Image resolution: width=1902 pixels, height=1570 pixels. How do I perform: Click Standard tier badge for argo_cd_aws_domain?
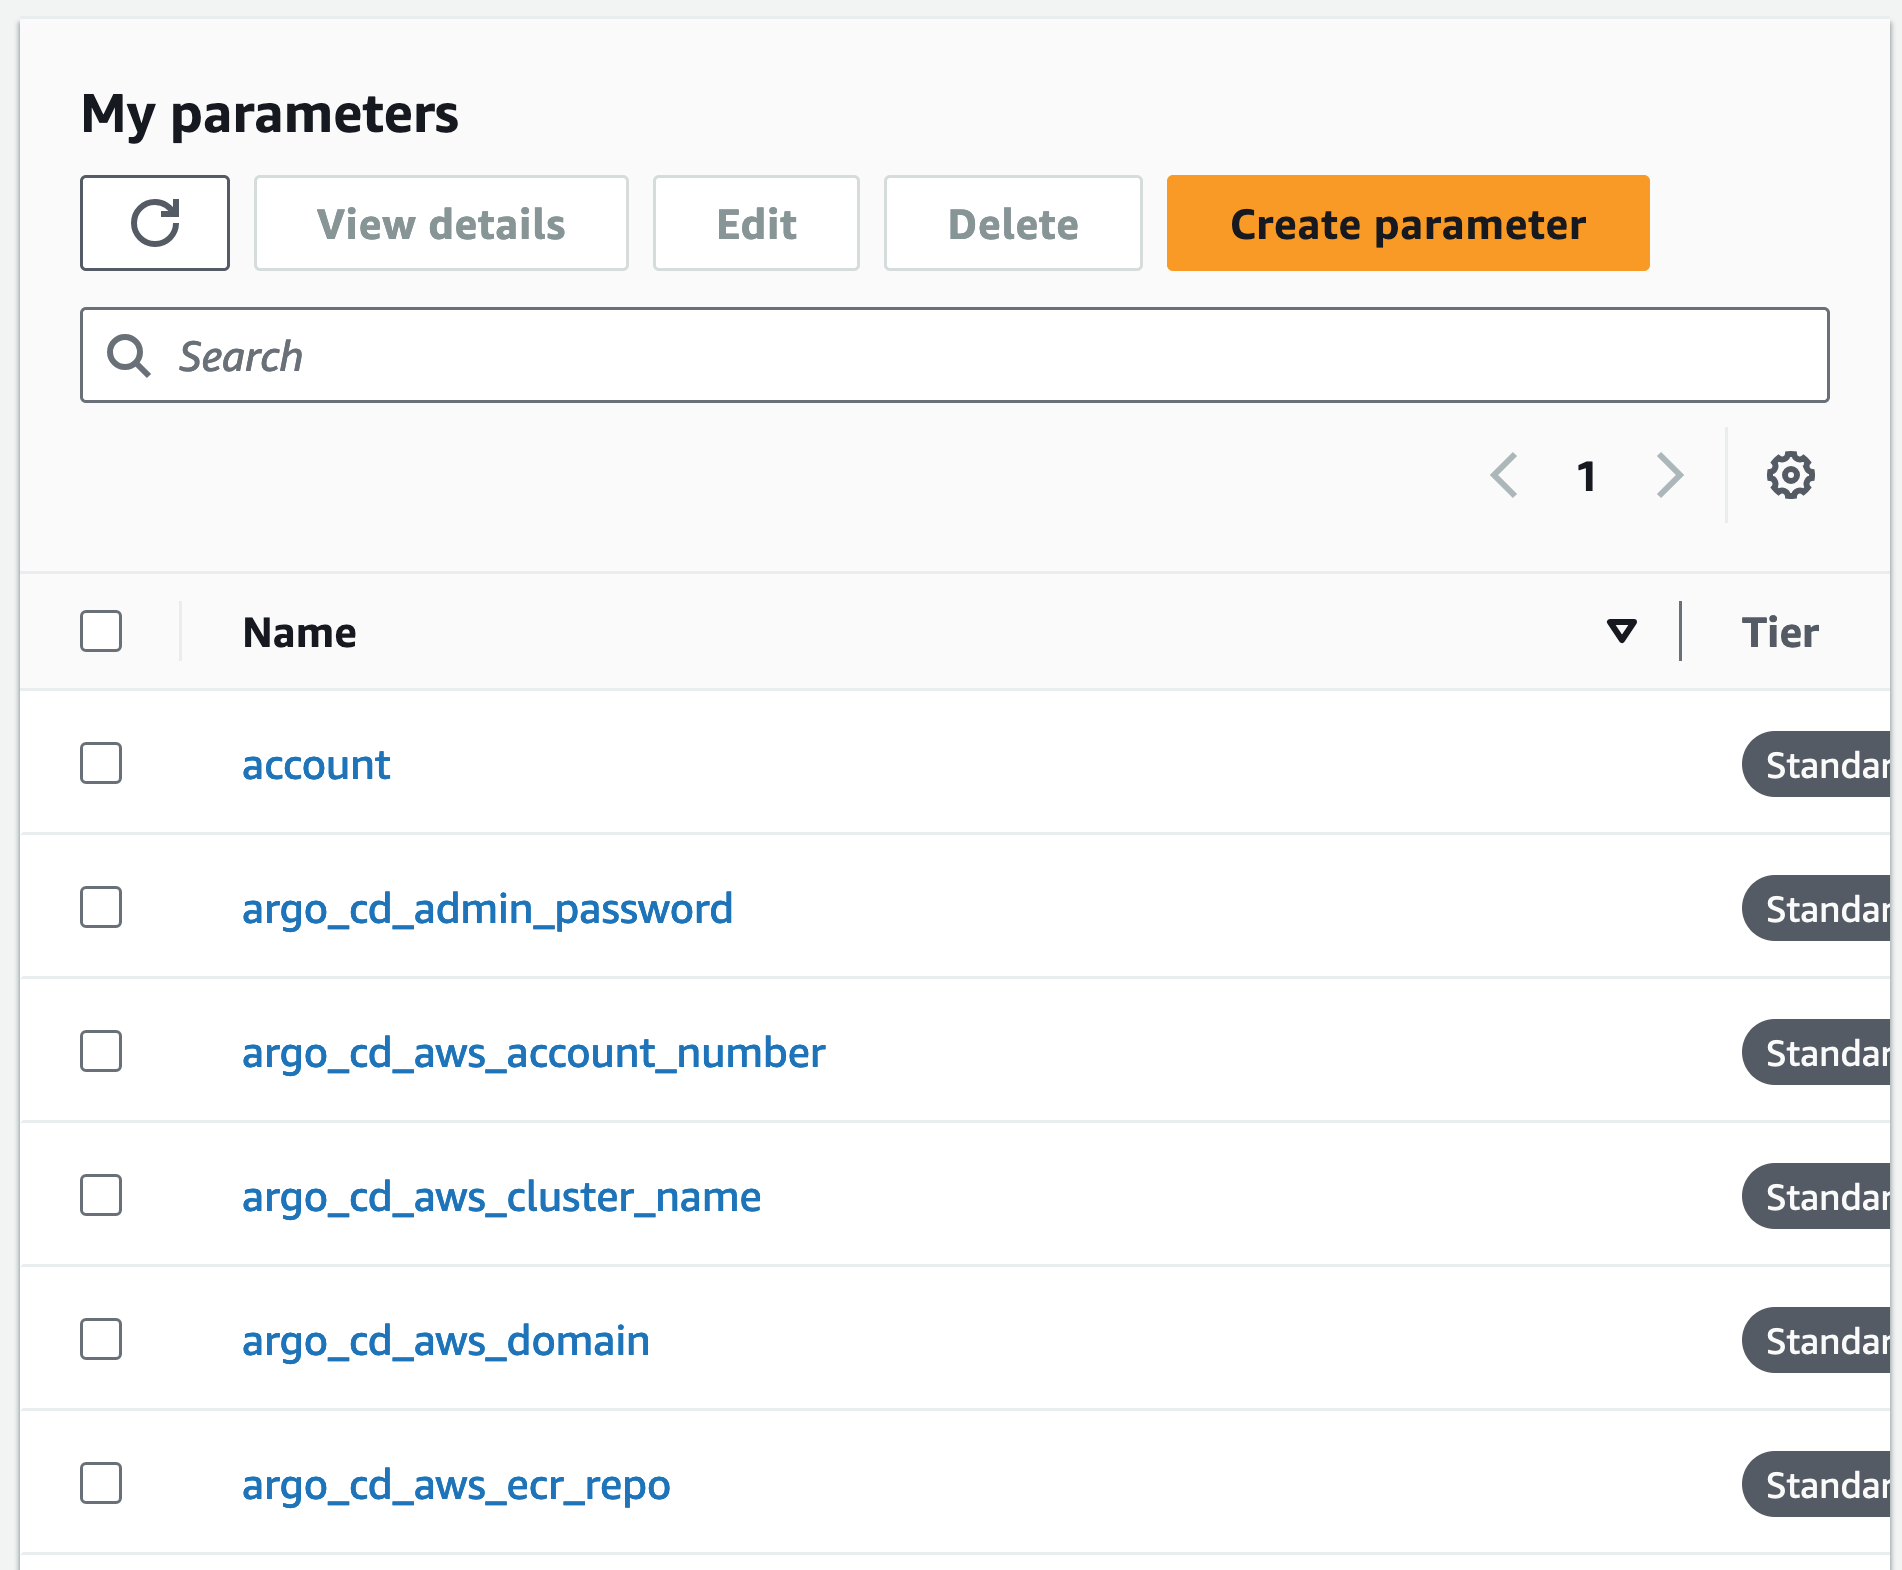click(x=1817, y=1340)
